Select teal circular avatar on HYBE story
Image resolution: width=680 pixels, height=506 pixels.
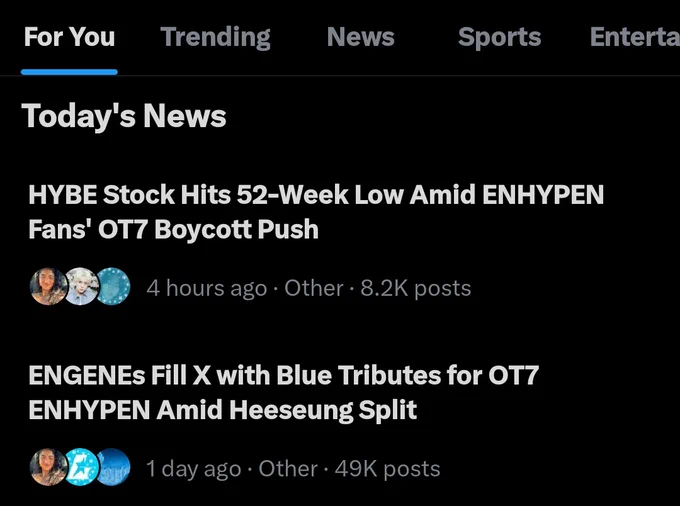pos(113,287)
